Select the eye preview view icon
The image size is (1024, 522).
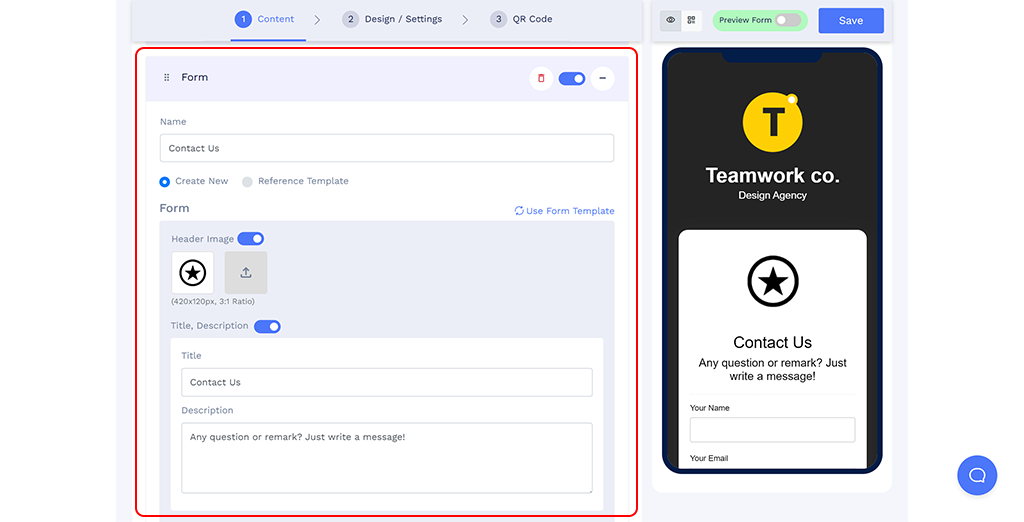point(671,20)
